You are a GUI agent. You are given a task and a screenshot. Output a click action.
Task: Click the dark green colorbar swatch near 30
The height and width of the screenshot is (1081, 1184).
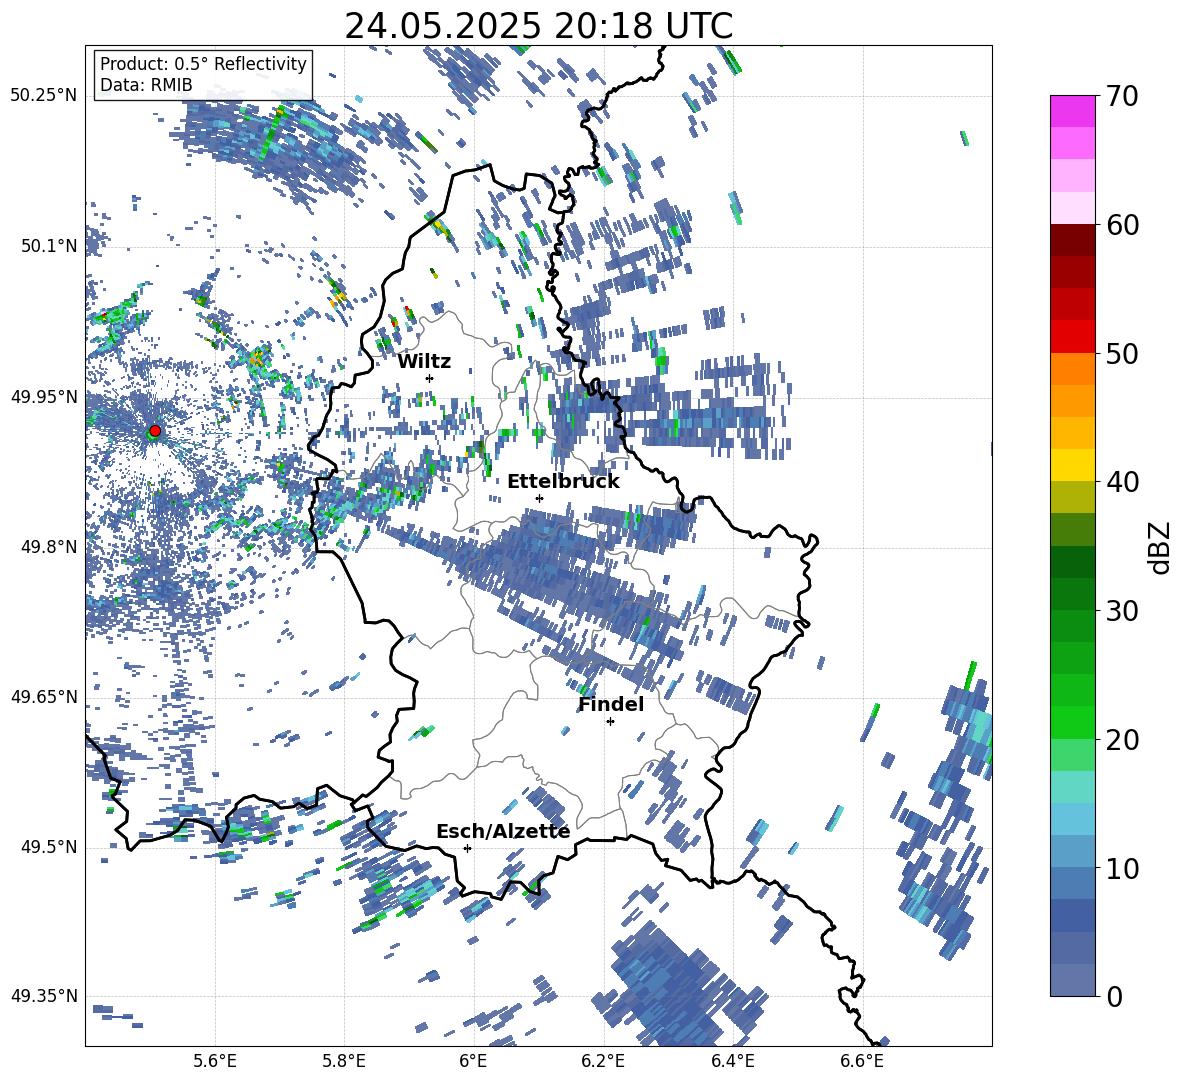click(x=1072, y=594)
